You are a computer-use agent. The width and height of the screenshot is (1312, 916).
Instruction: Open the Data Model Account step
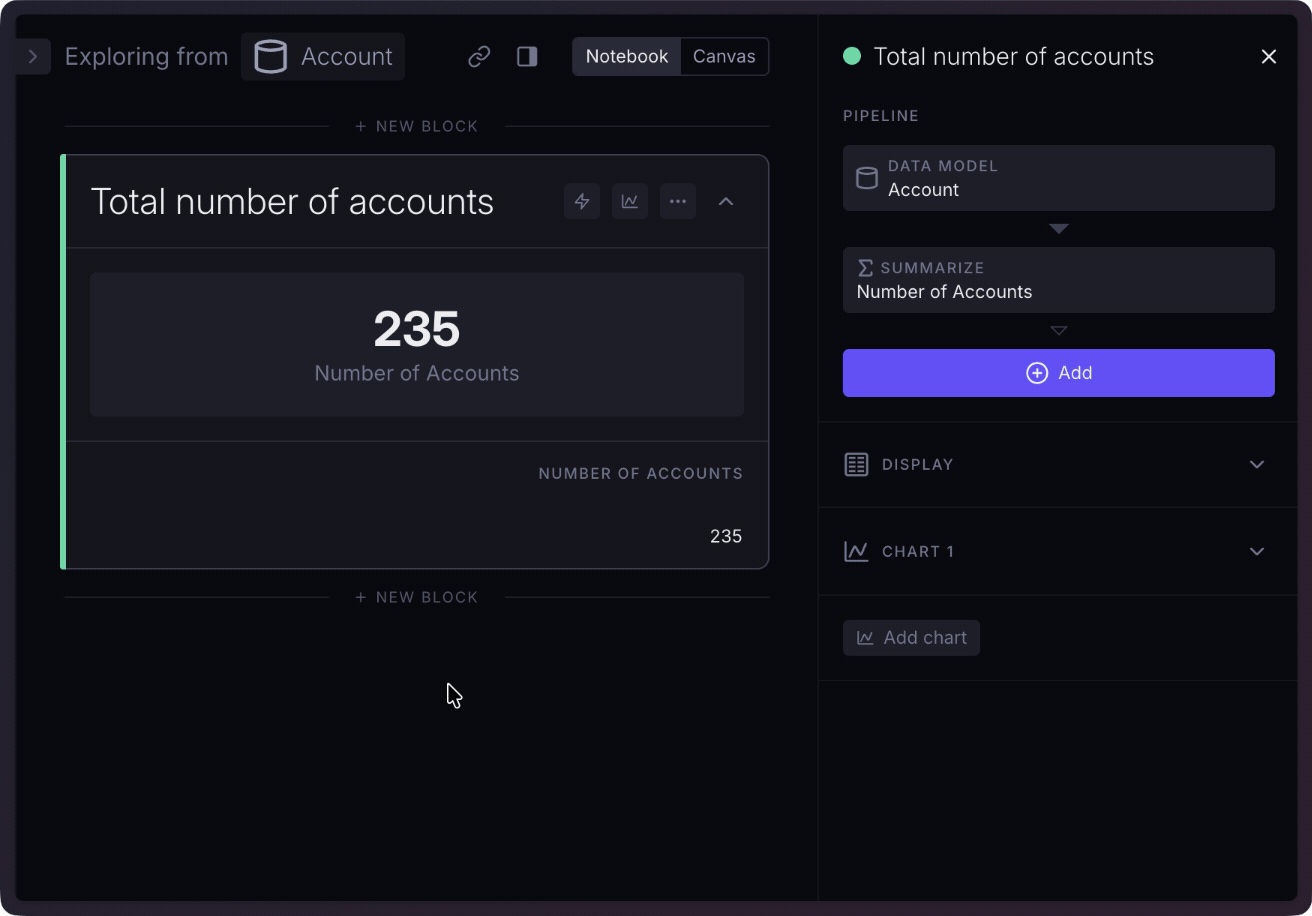pos(1058,178)
